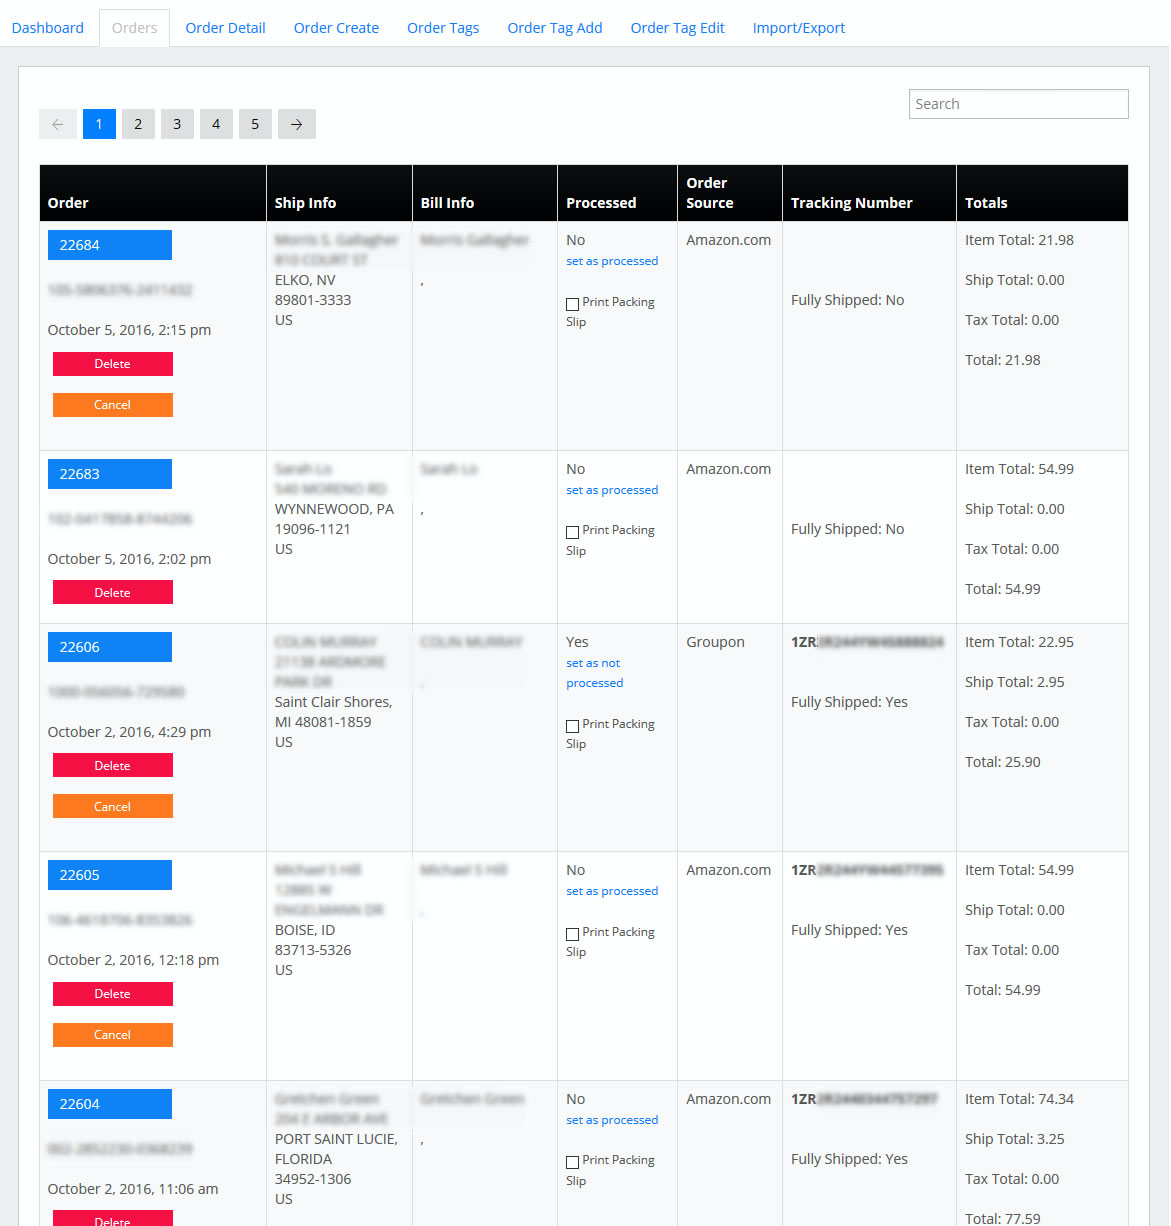This screenshot has width=1171, height=1226.
Task: Check Print Packing Slip for order 22684
Action: [572, 302]
